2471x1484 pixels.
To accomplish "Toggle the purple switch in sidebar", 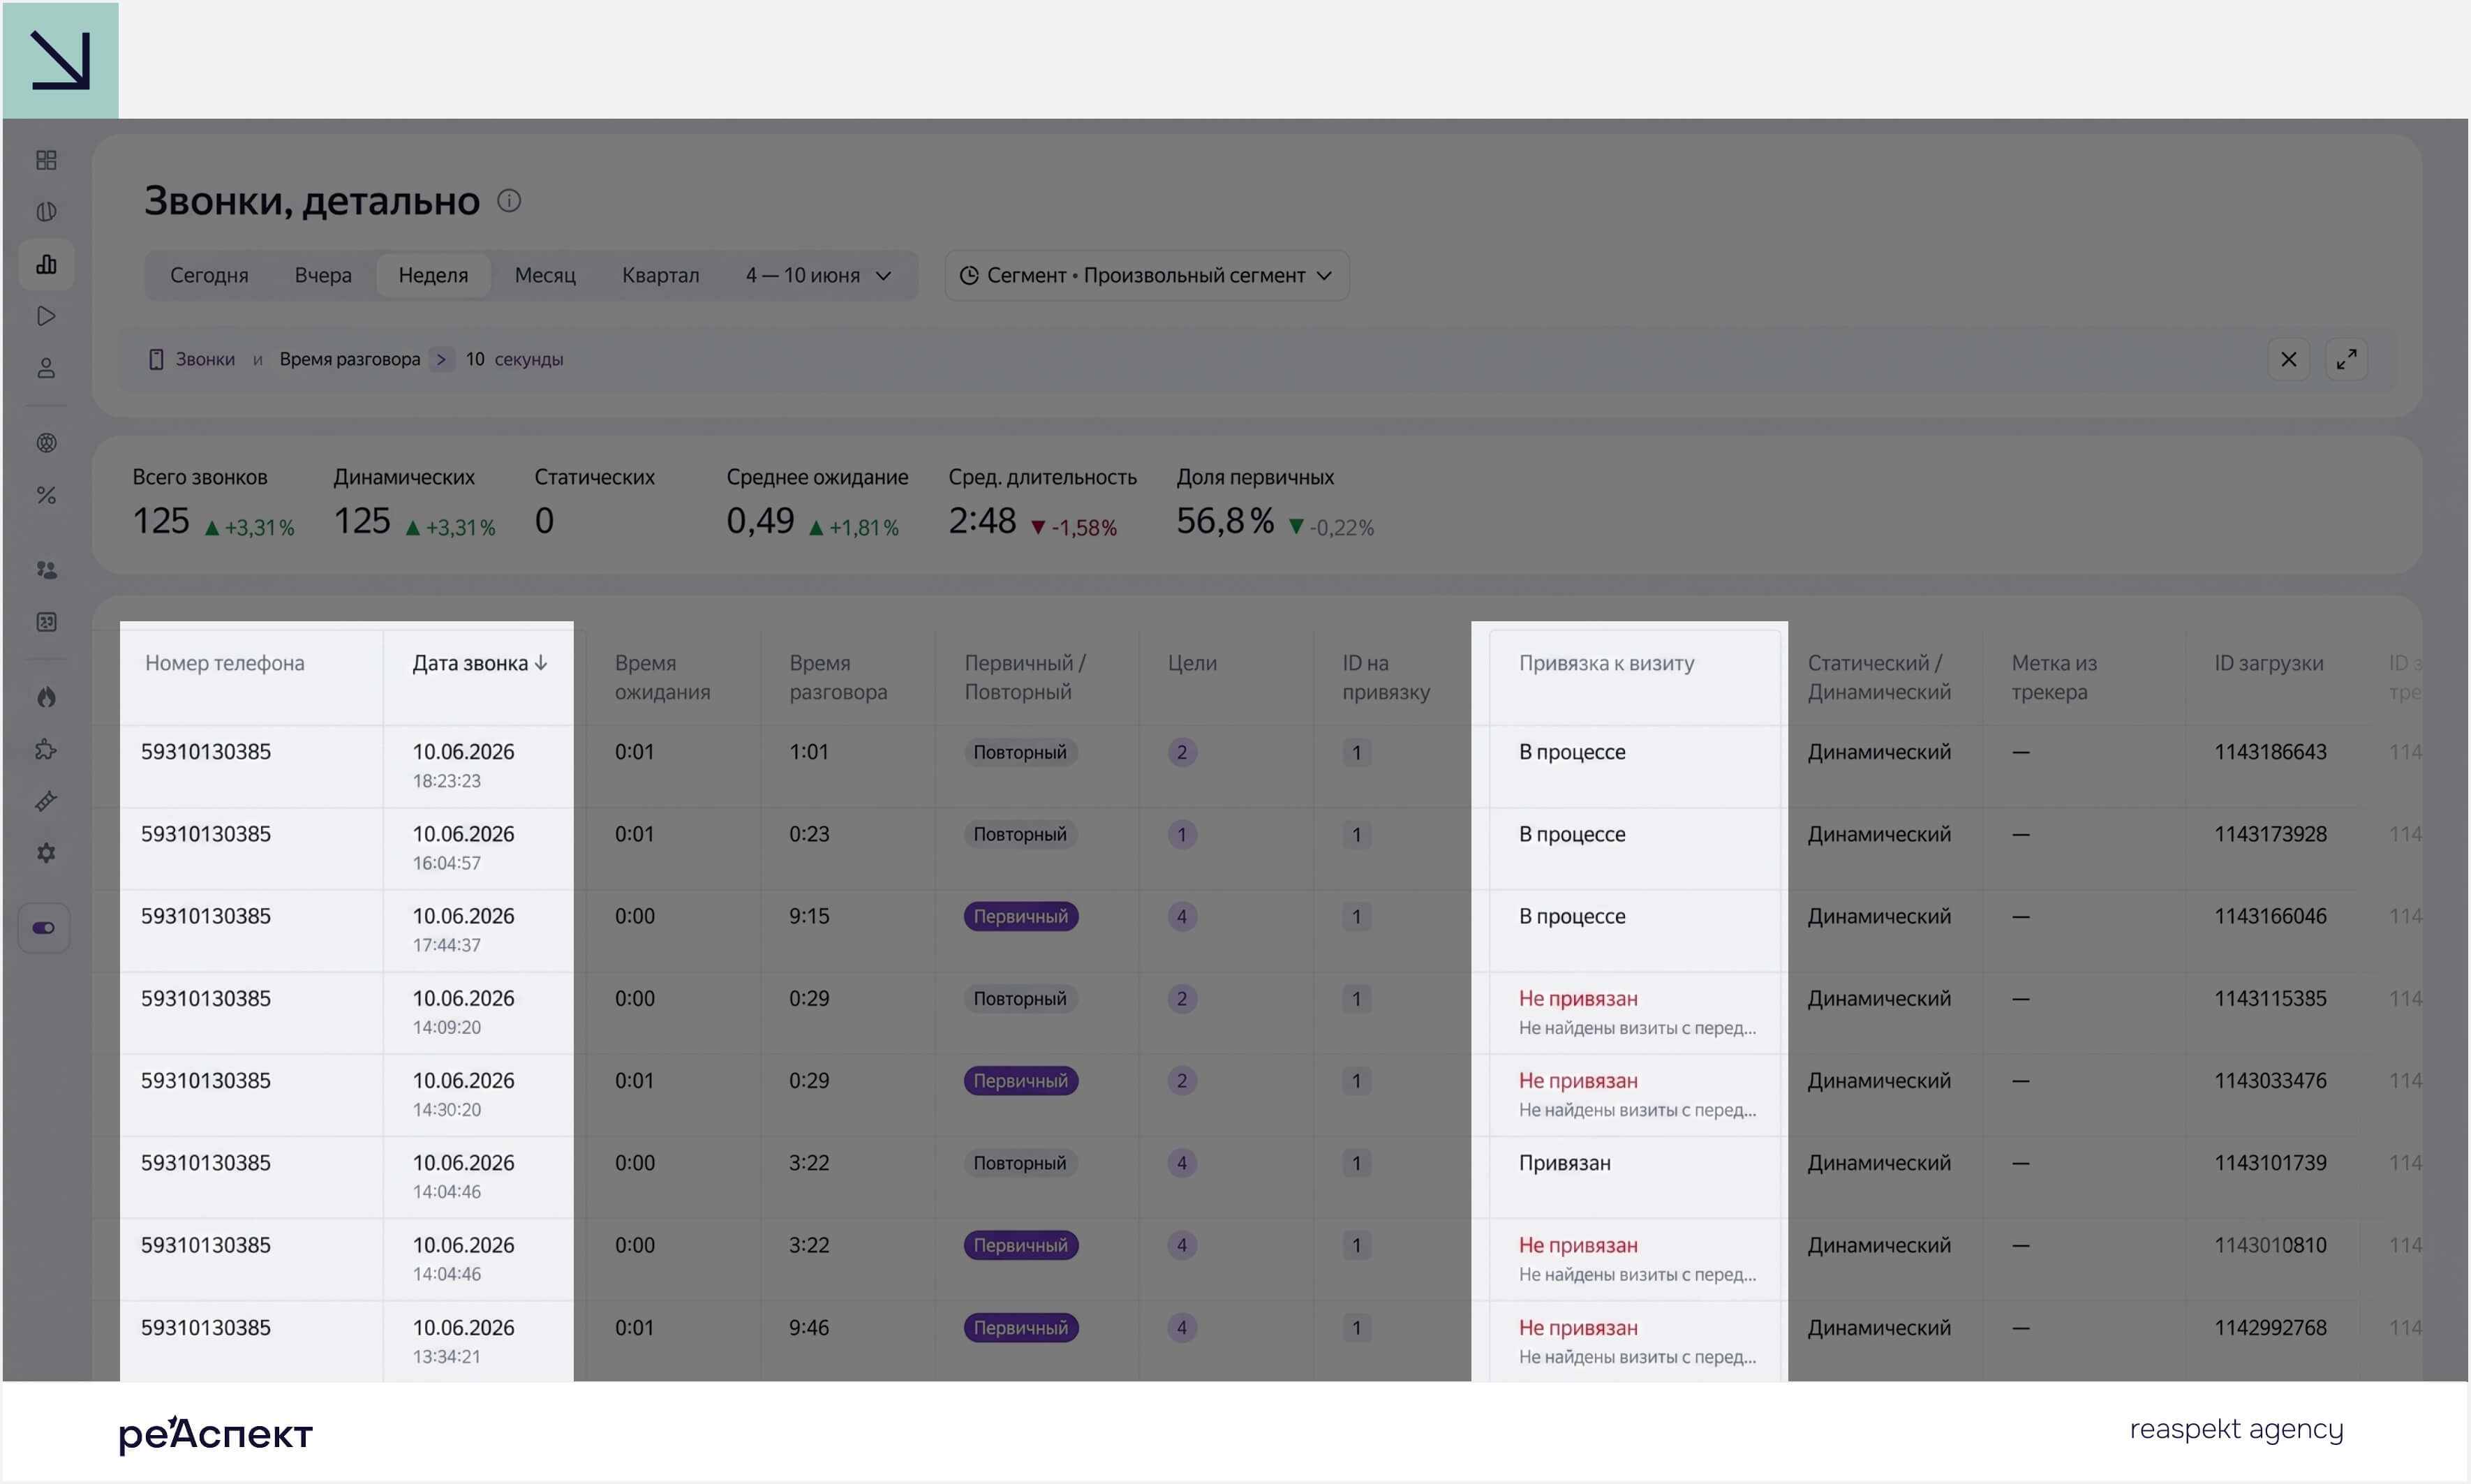I will click(44, 928).
